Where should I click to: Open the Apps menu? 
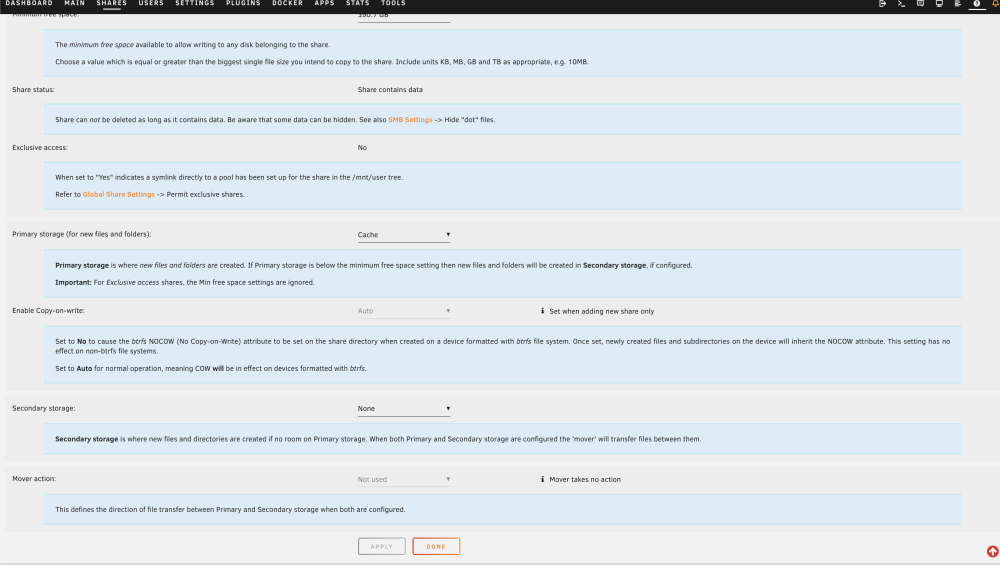[x=324, y=3]
